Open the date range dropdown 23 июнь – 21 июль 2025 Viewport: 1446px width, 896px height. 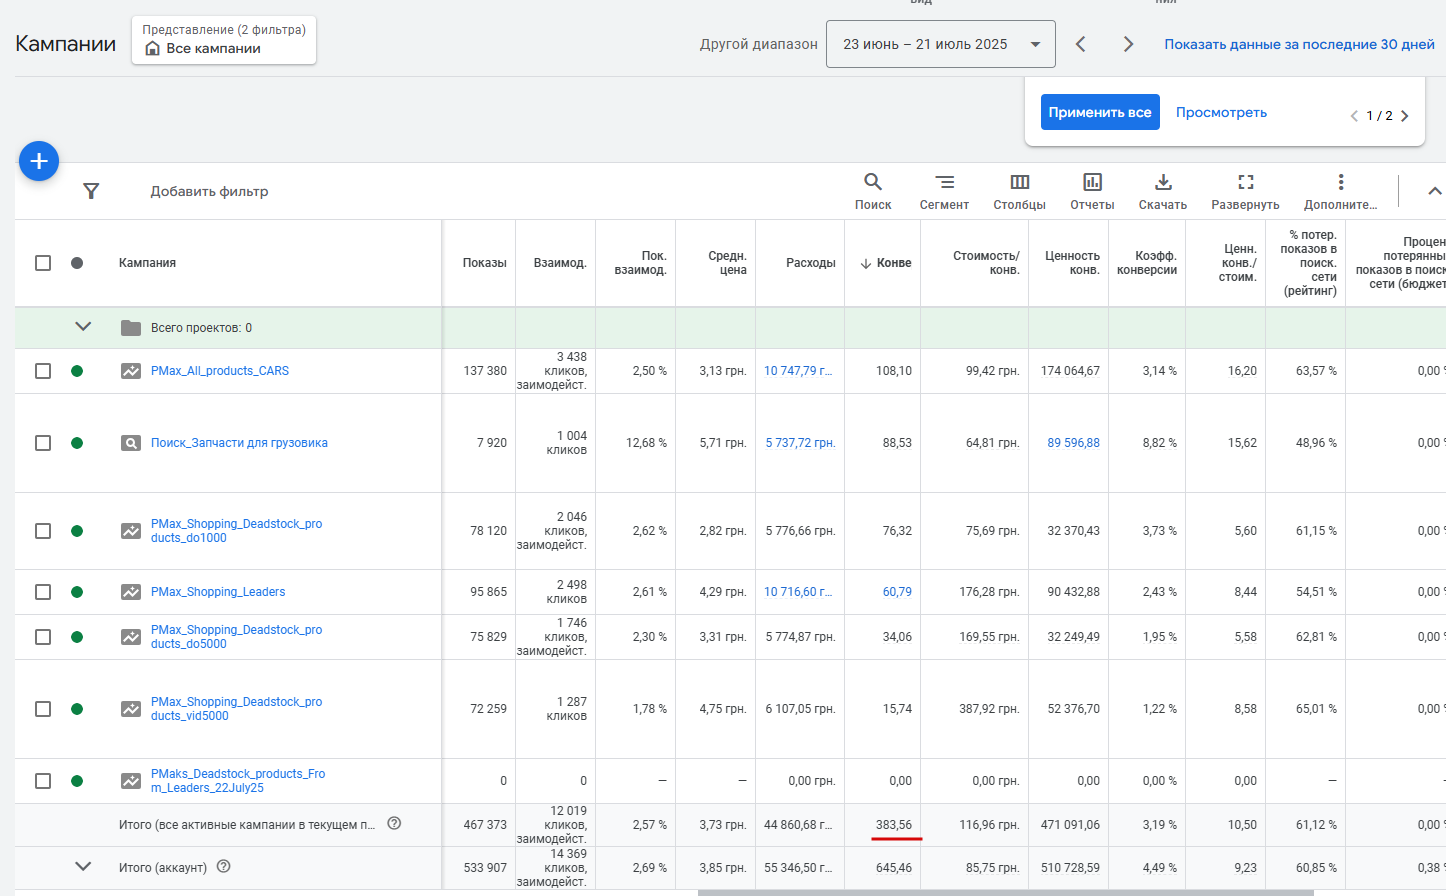pos(940,44)
